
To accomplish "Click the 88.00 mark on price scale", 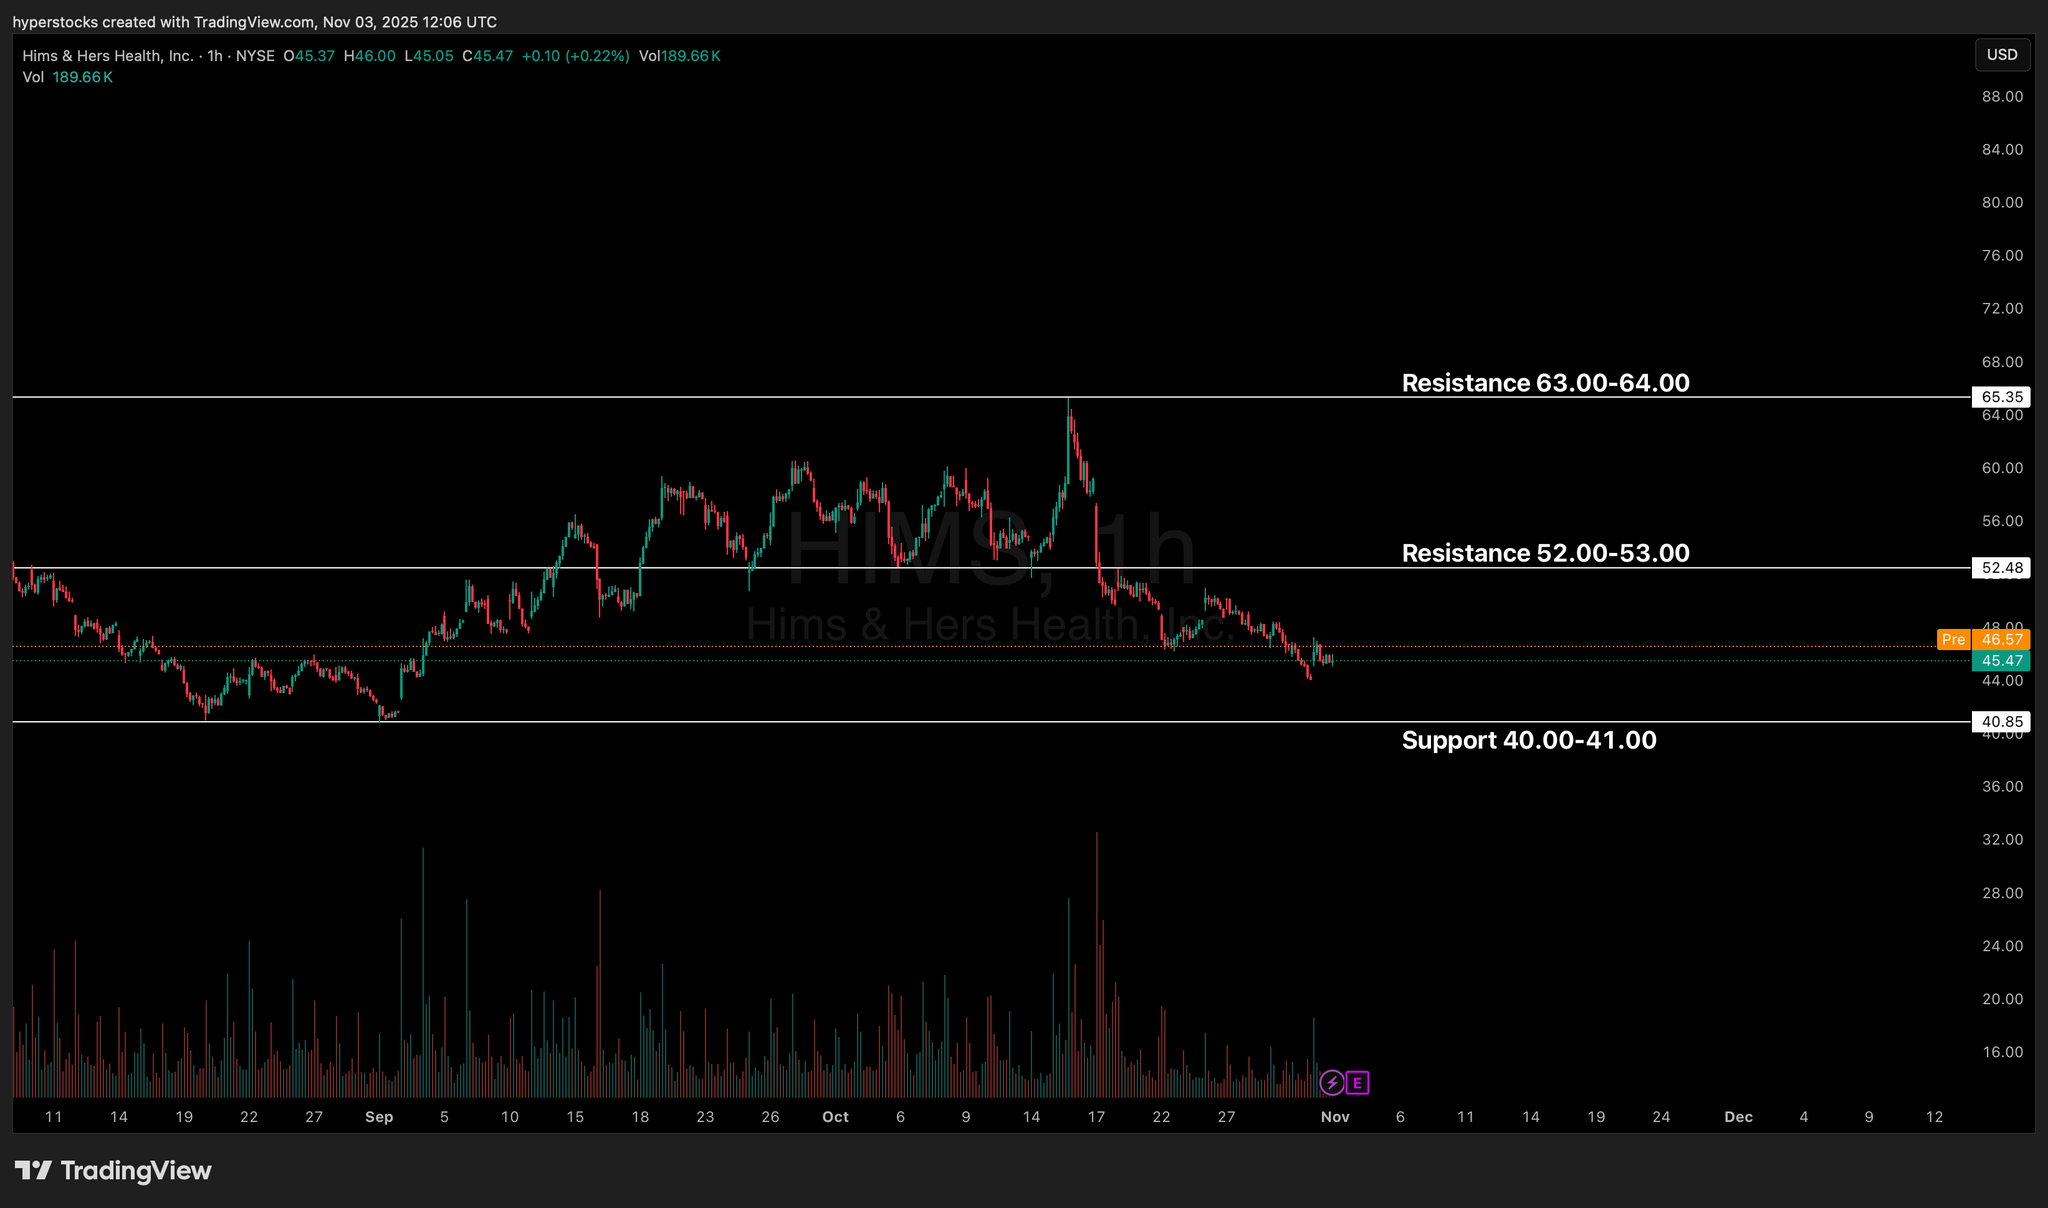I will [x=2002, y=97].
